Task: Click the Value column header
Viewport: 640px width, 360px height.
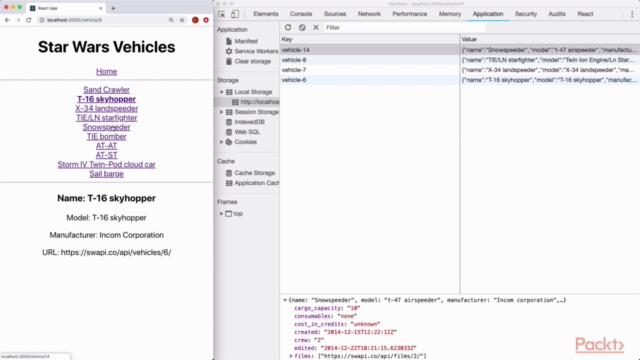Action: pyautogui.click(x=550, y=39)
